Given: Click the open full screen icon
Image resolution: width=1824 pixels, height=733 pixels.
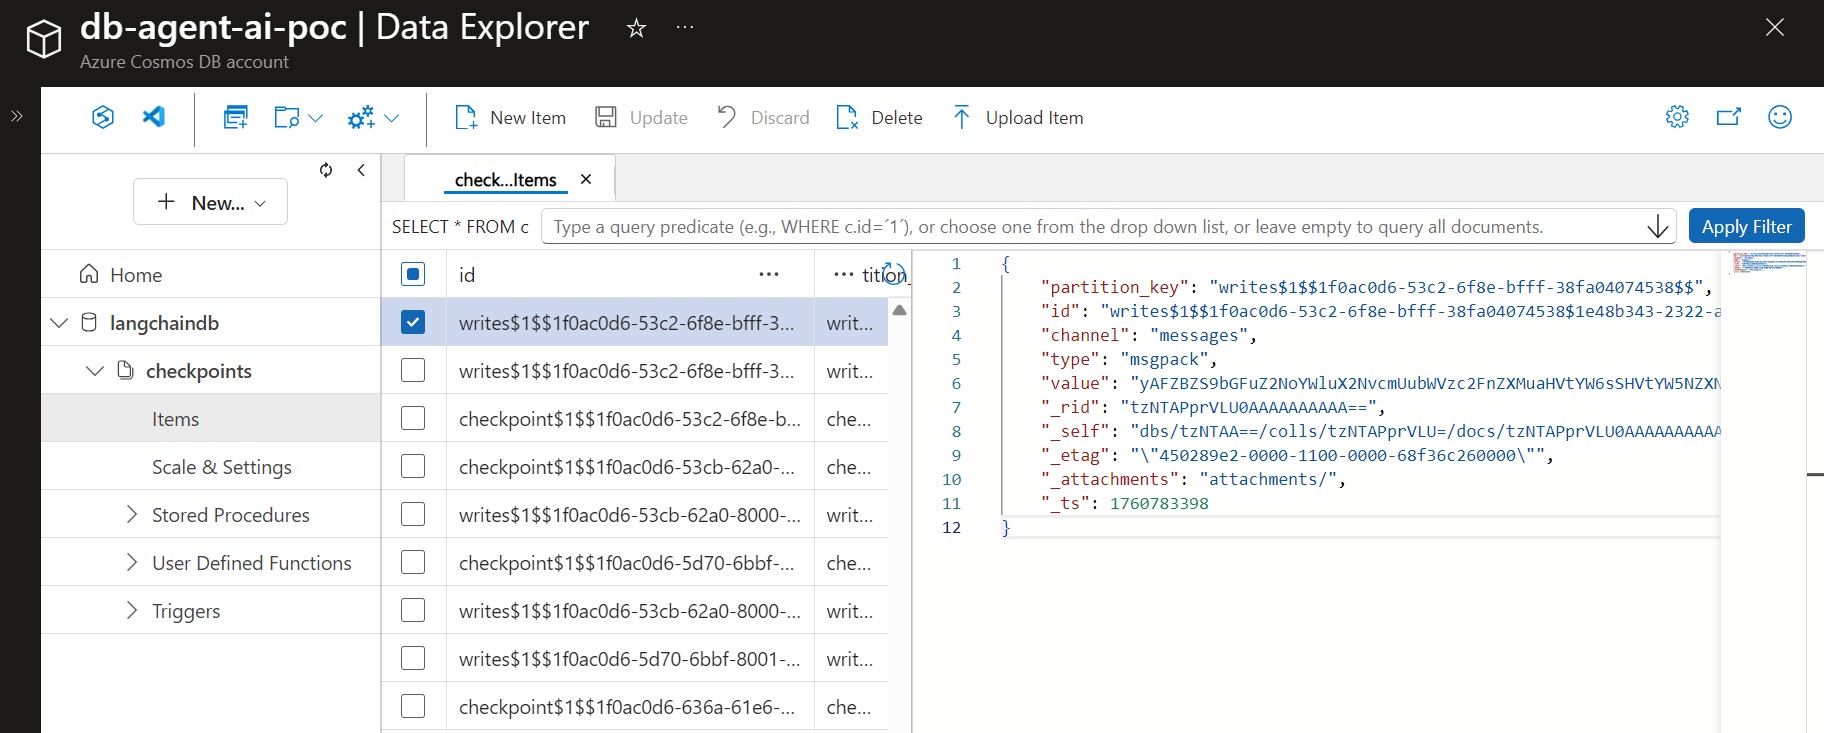Looking at the screenshot, I should coord(1728,117).
